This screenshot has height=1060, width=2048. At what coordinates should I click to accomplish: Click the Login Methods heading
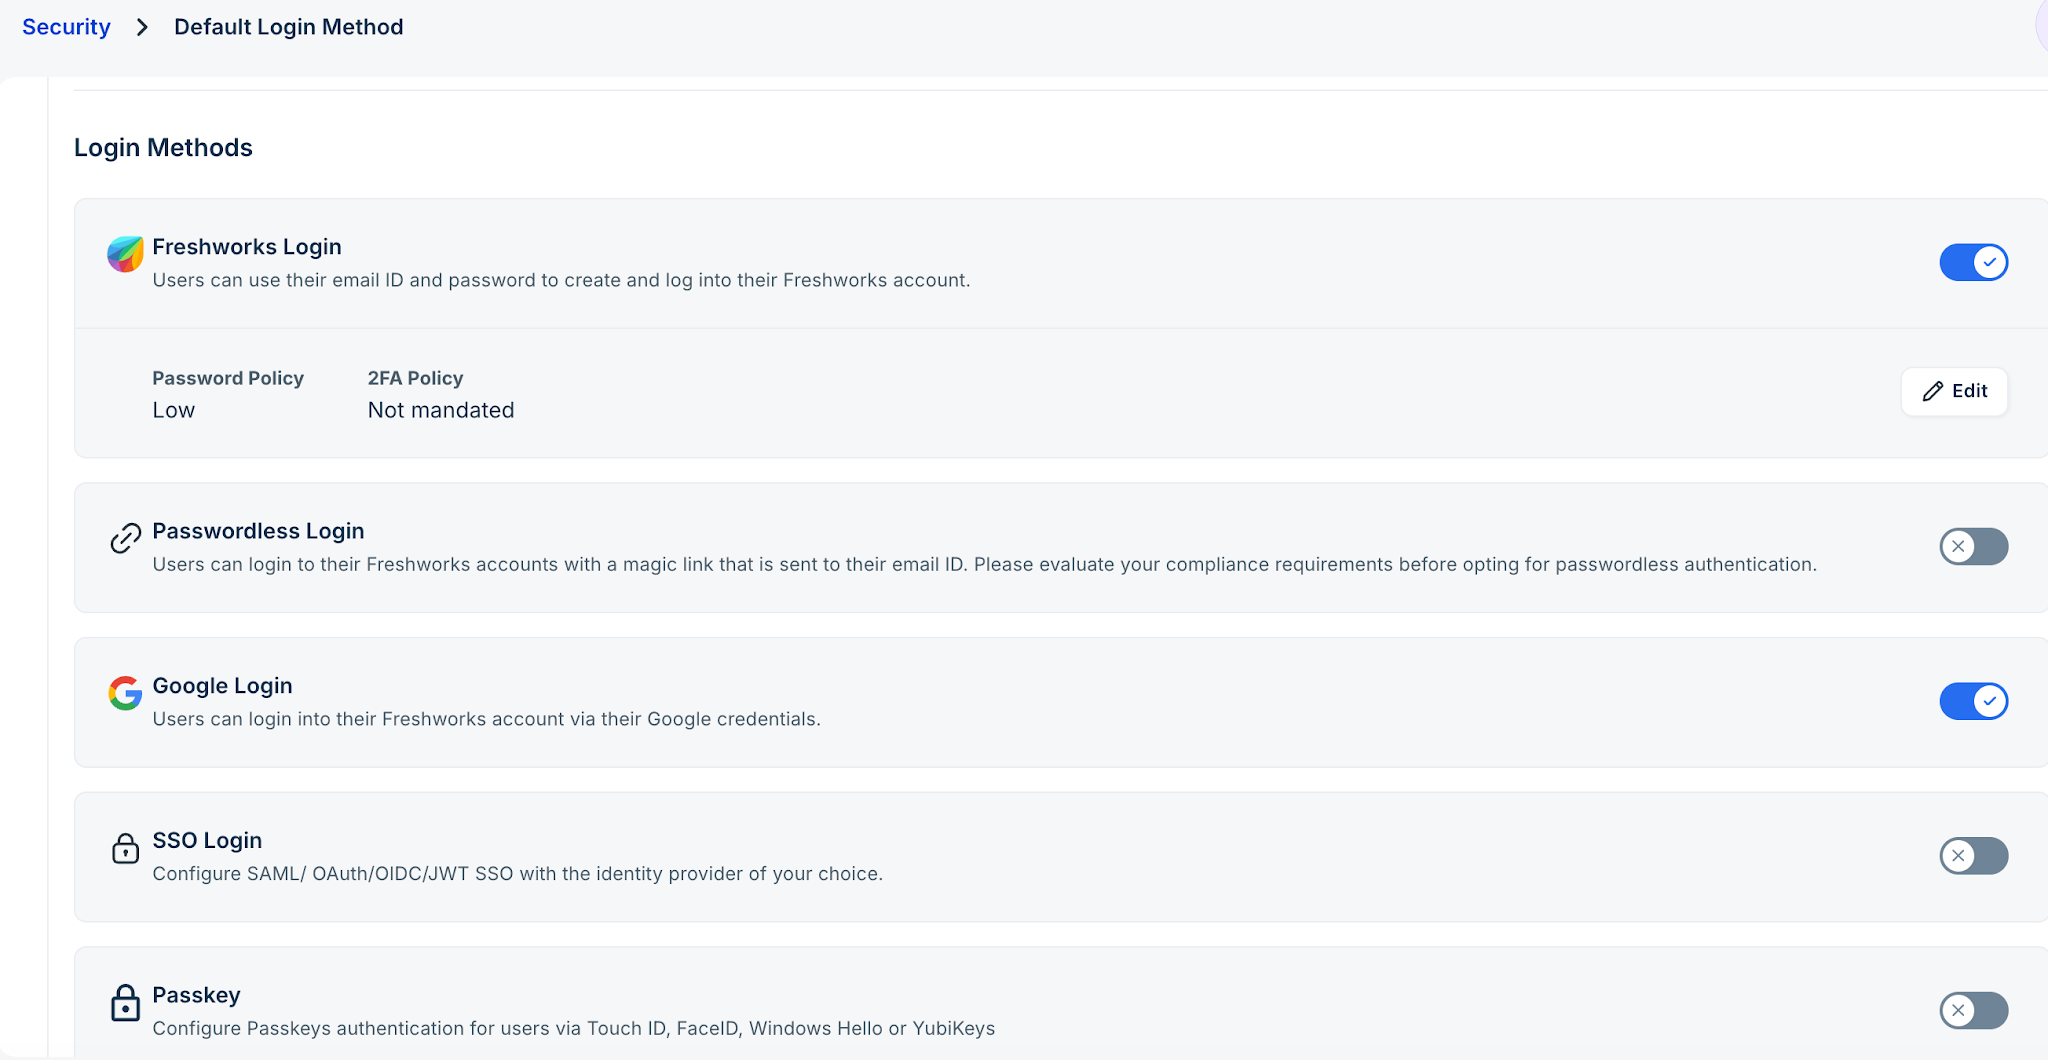(x=163, y=148)
